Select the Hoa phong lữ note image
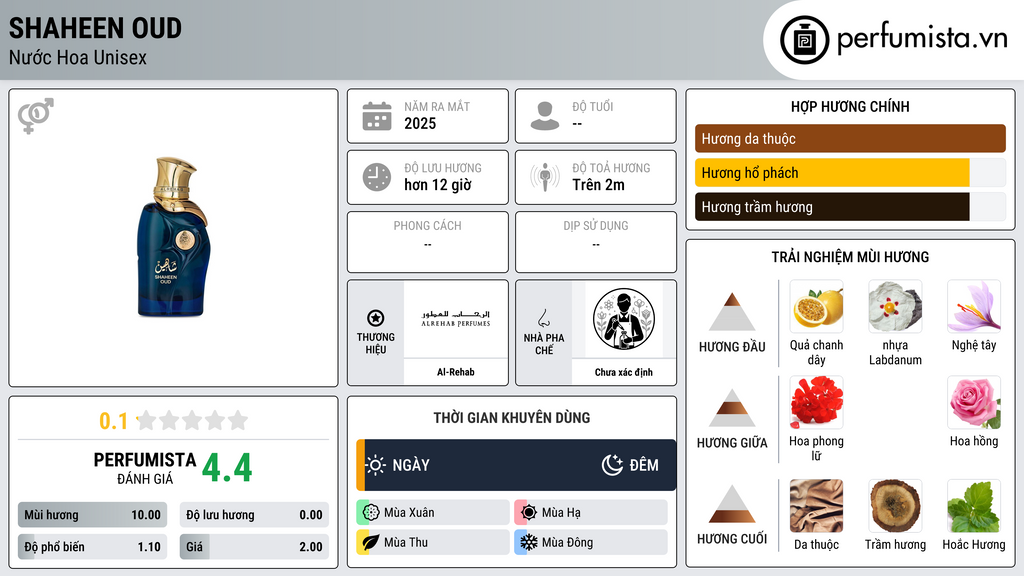Image resolution: width=1024 pixels, height=576 pixels. tap(816, 402)
